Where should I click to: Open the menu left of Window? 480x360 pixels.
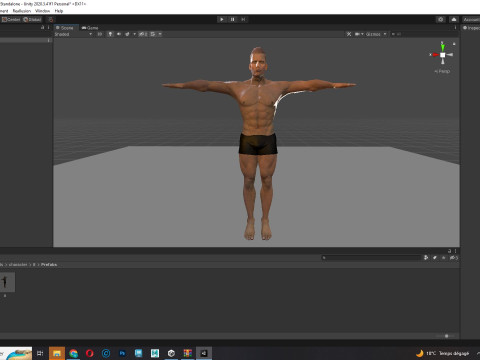point(22,11)
